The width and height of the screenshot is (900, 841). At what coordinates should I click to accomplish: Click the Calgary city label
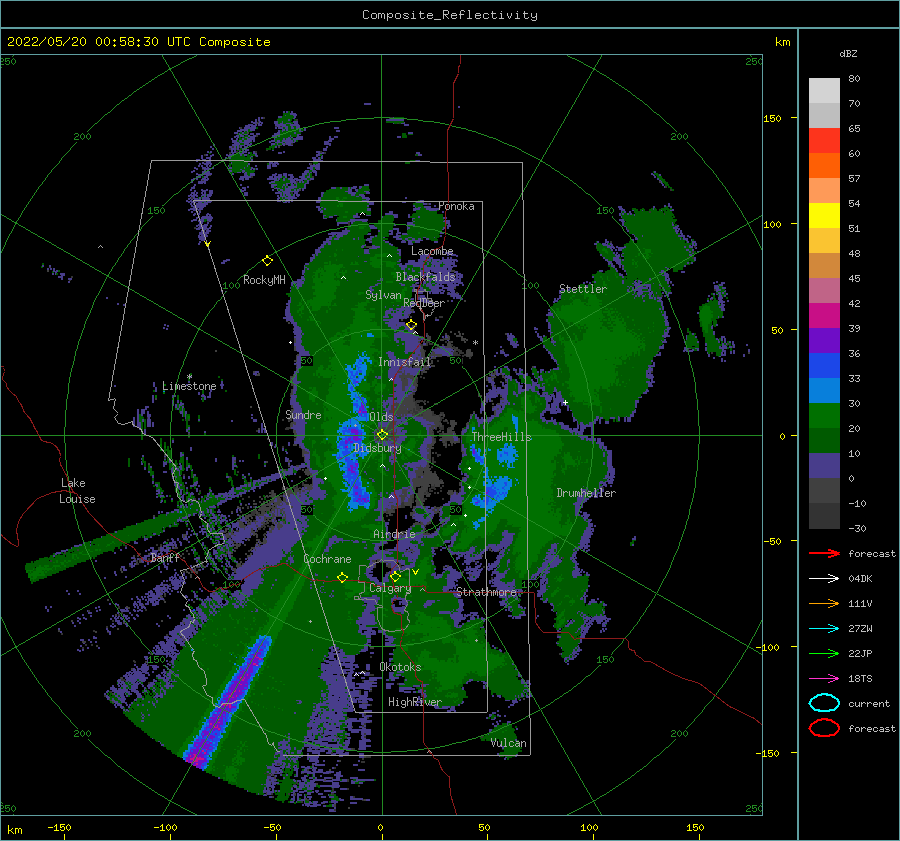point(390,588)
